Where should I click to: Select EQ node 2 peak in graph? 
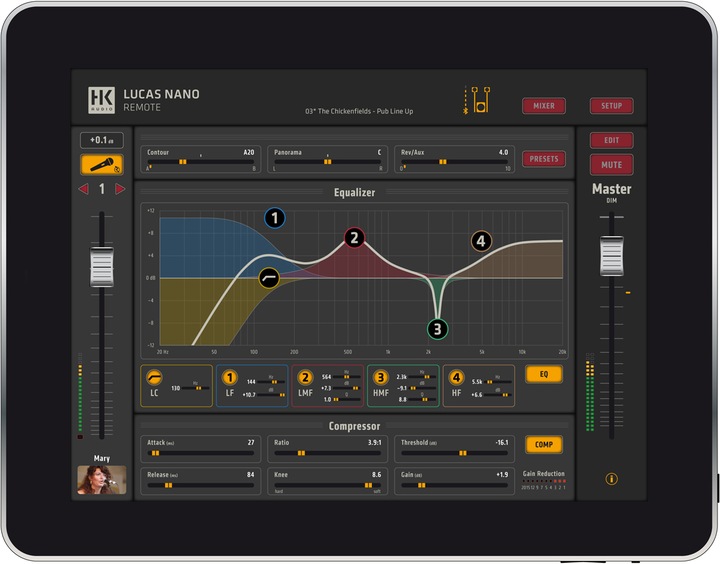click(x=354, y=238)
